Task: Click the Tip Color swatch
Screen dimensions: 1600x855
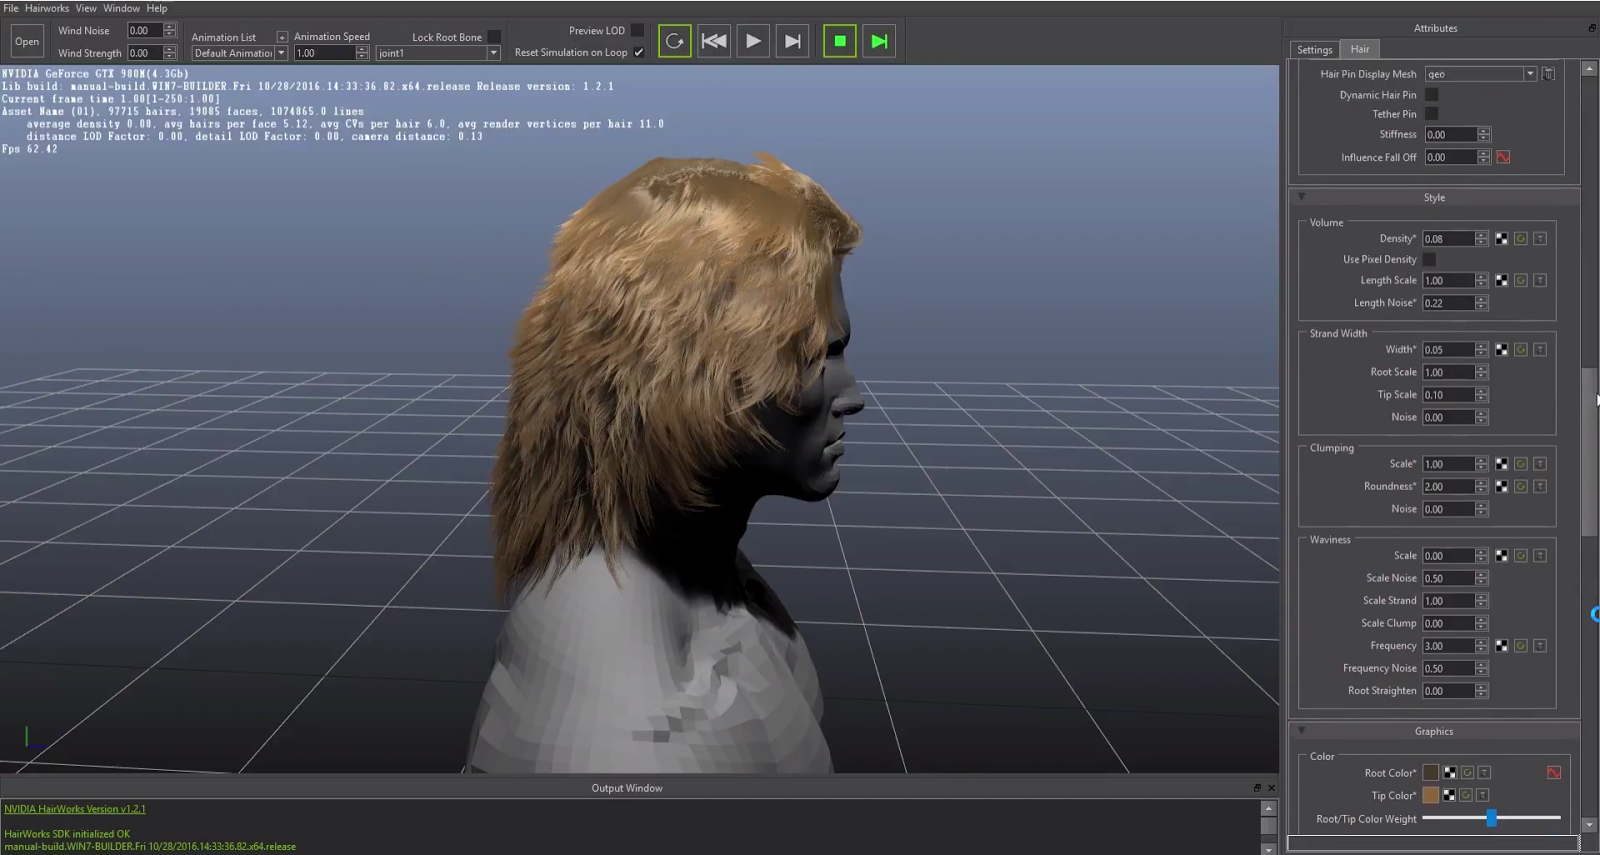Action: point(1431,795)
